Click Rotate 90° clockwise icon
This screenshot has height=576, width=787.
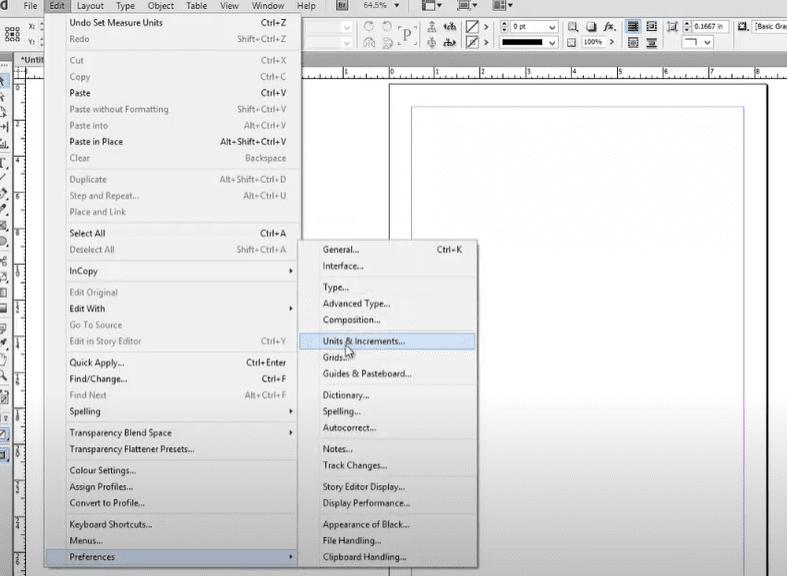tap(369, 27)
